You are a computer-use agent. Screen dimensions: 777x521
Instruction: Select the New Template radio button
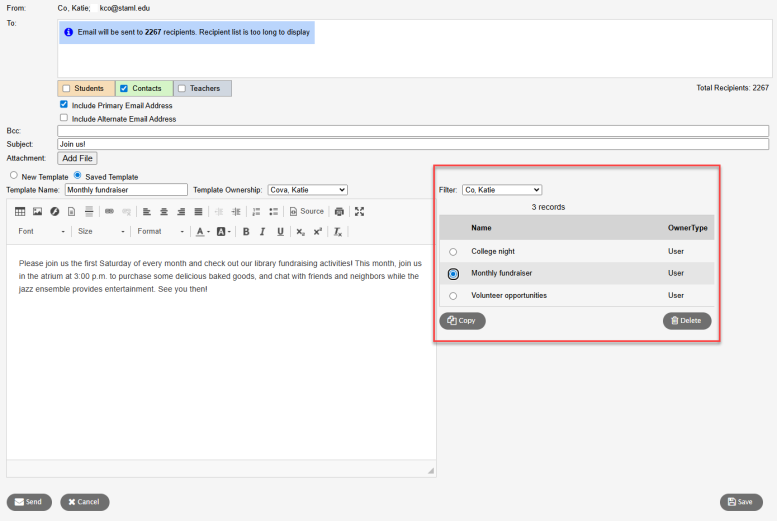point(13,176)
